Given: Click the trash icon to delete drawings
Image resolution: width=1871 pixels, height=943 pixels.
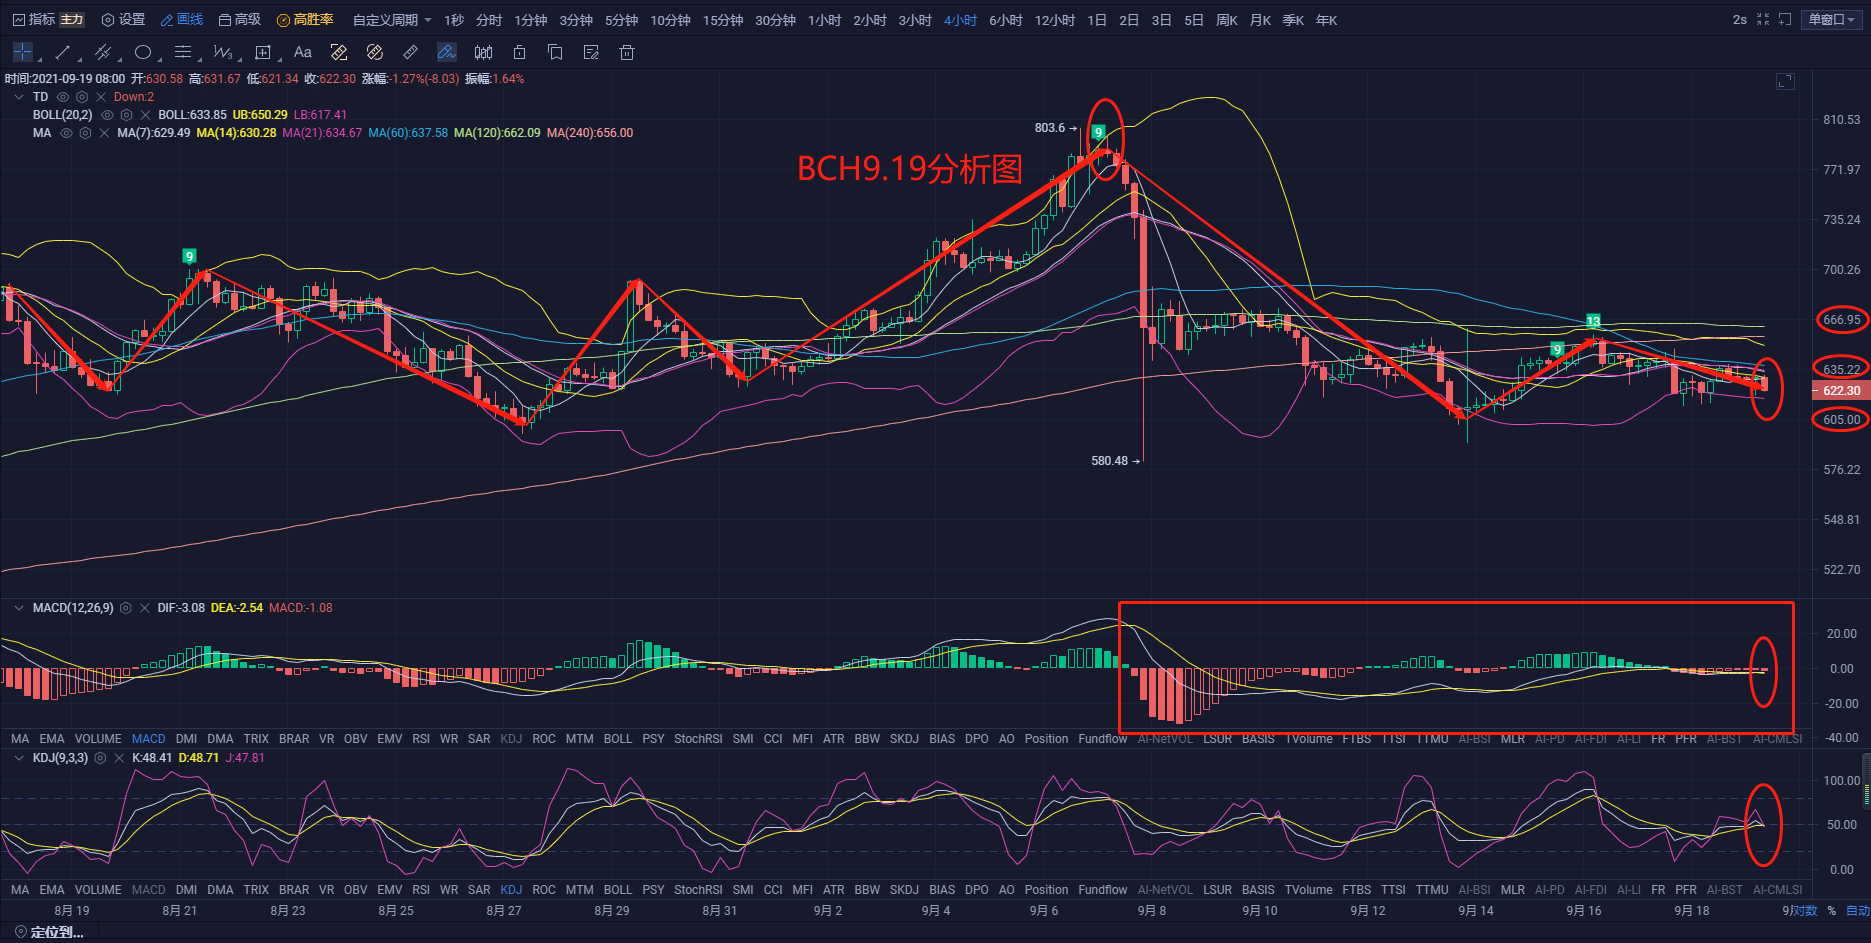Looking at the screenshot, I should [x=627, y=52].
